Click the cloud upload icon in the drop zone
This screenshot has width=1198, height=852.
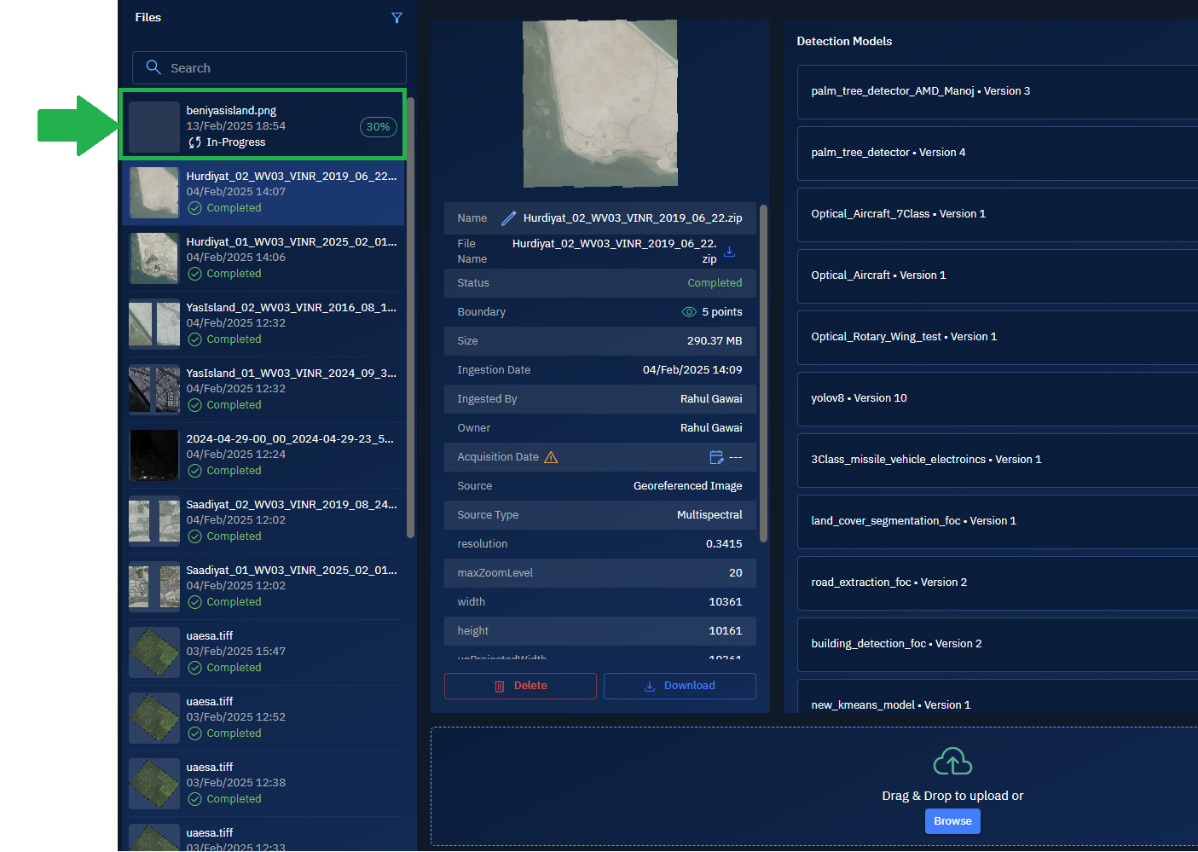952,761
